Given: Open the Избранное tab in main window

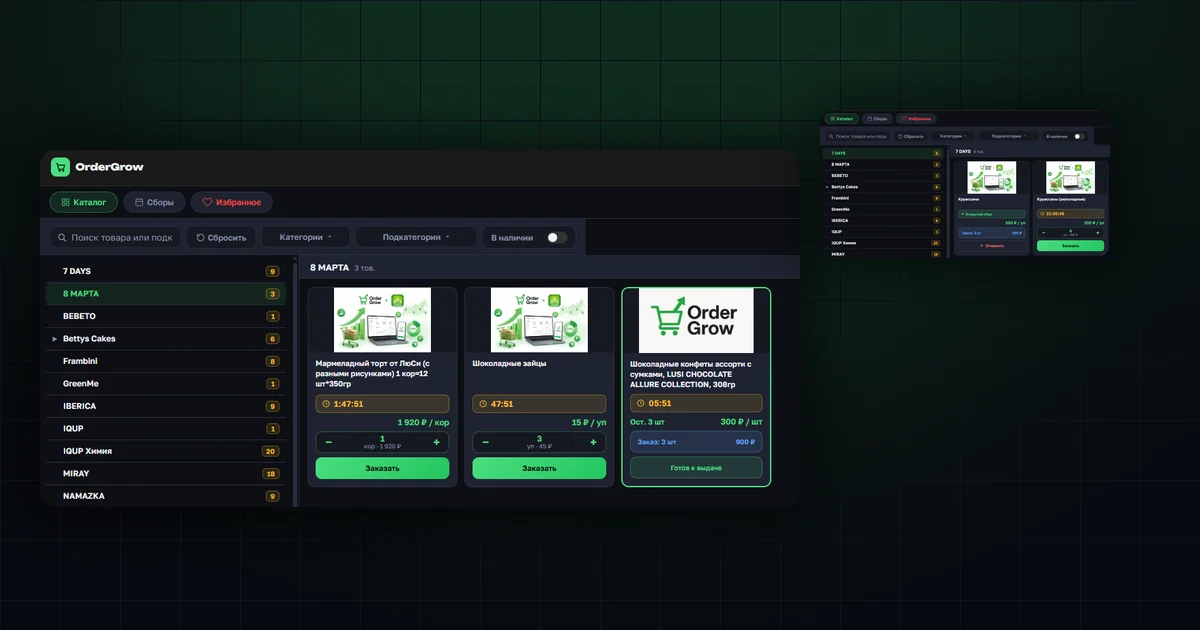Looking at the screenshot, I should (x=232, y=202).
